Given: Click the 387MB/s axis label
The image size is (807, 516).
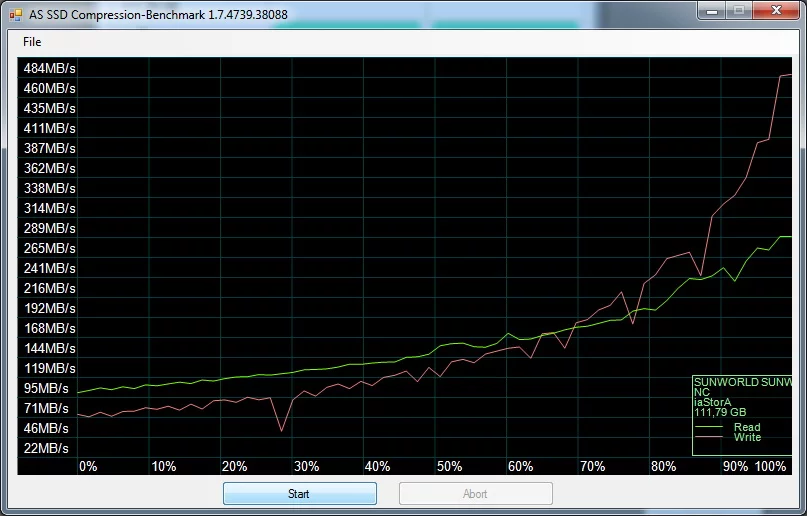Looking at the screenshot, I should click(49, 148).
